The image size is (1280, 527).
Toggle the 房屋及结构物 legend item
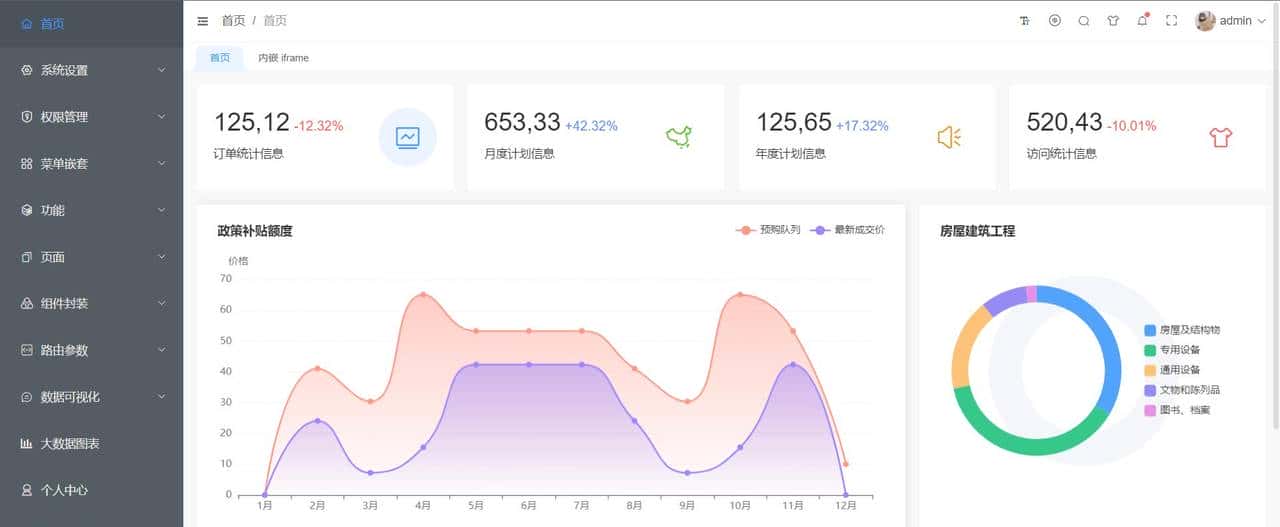click(x=1182, y=330)
